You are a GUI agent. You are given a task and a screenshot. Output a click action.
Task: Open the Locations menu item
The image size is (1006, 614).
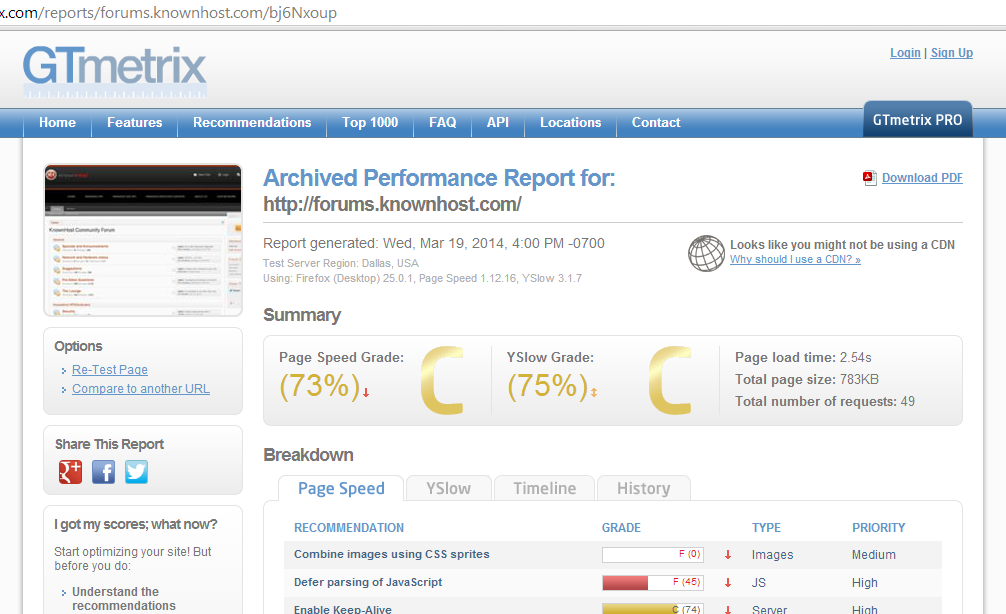coord(570,123)
